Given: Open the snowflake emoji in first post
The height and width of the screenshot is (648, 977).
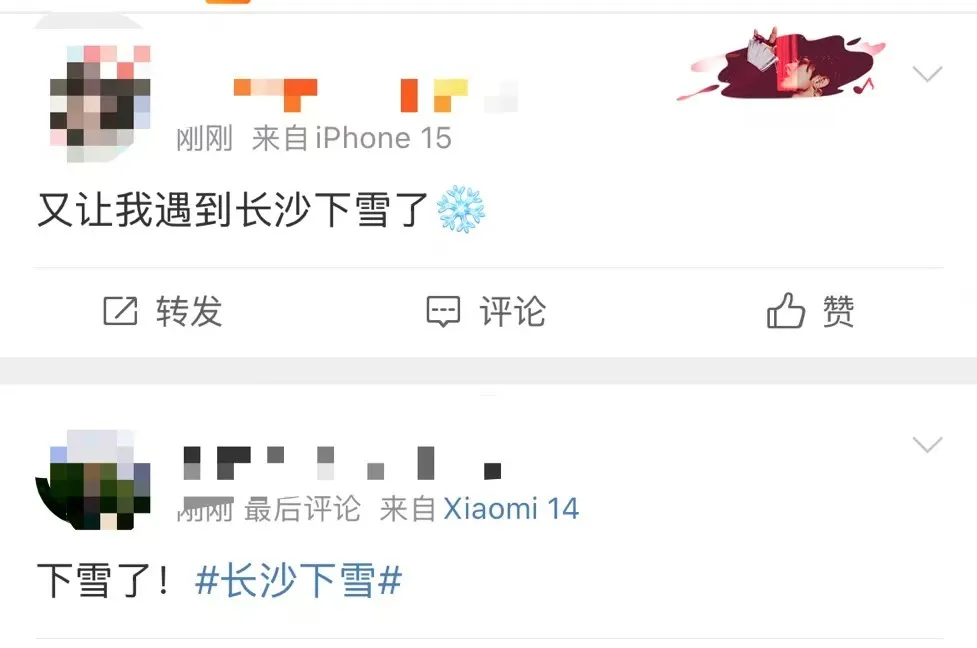Looking at the screenshot, I should pos(461,209).
